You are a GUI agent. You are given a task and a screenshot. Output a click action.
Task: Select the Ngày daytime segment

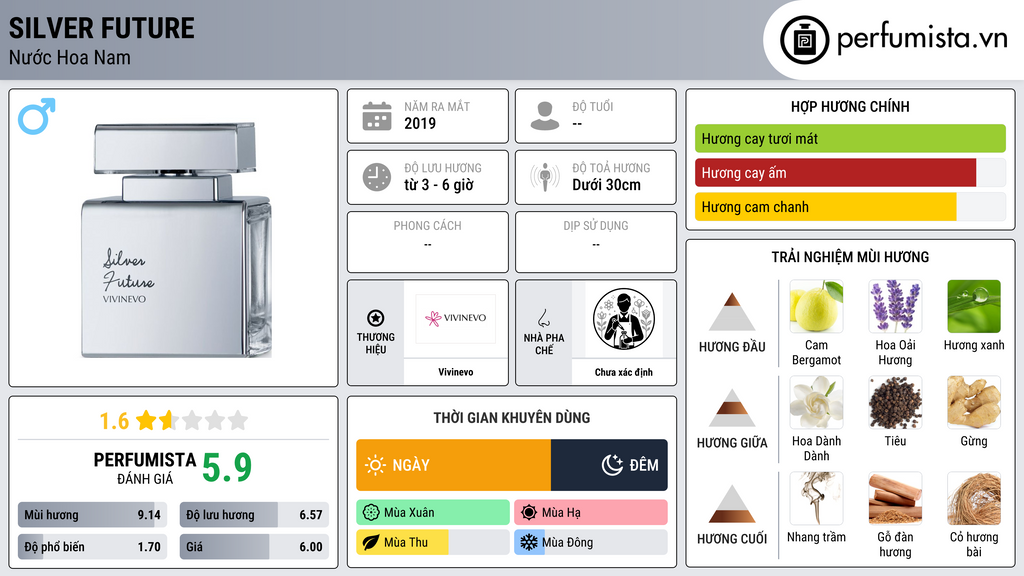pos(453,465)
